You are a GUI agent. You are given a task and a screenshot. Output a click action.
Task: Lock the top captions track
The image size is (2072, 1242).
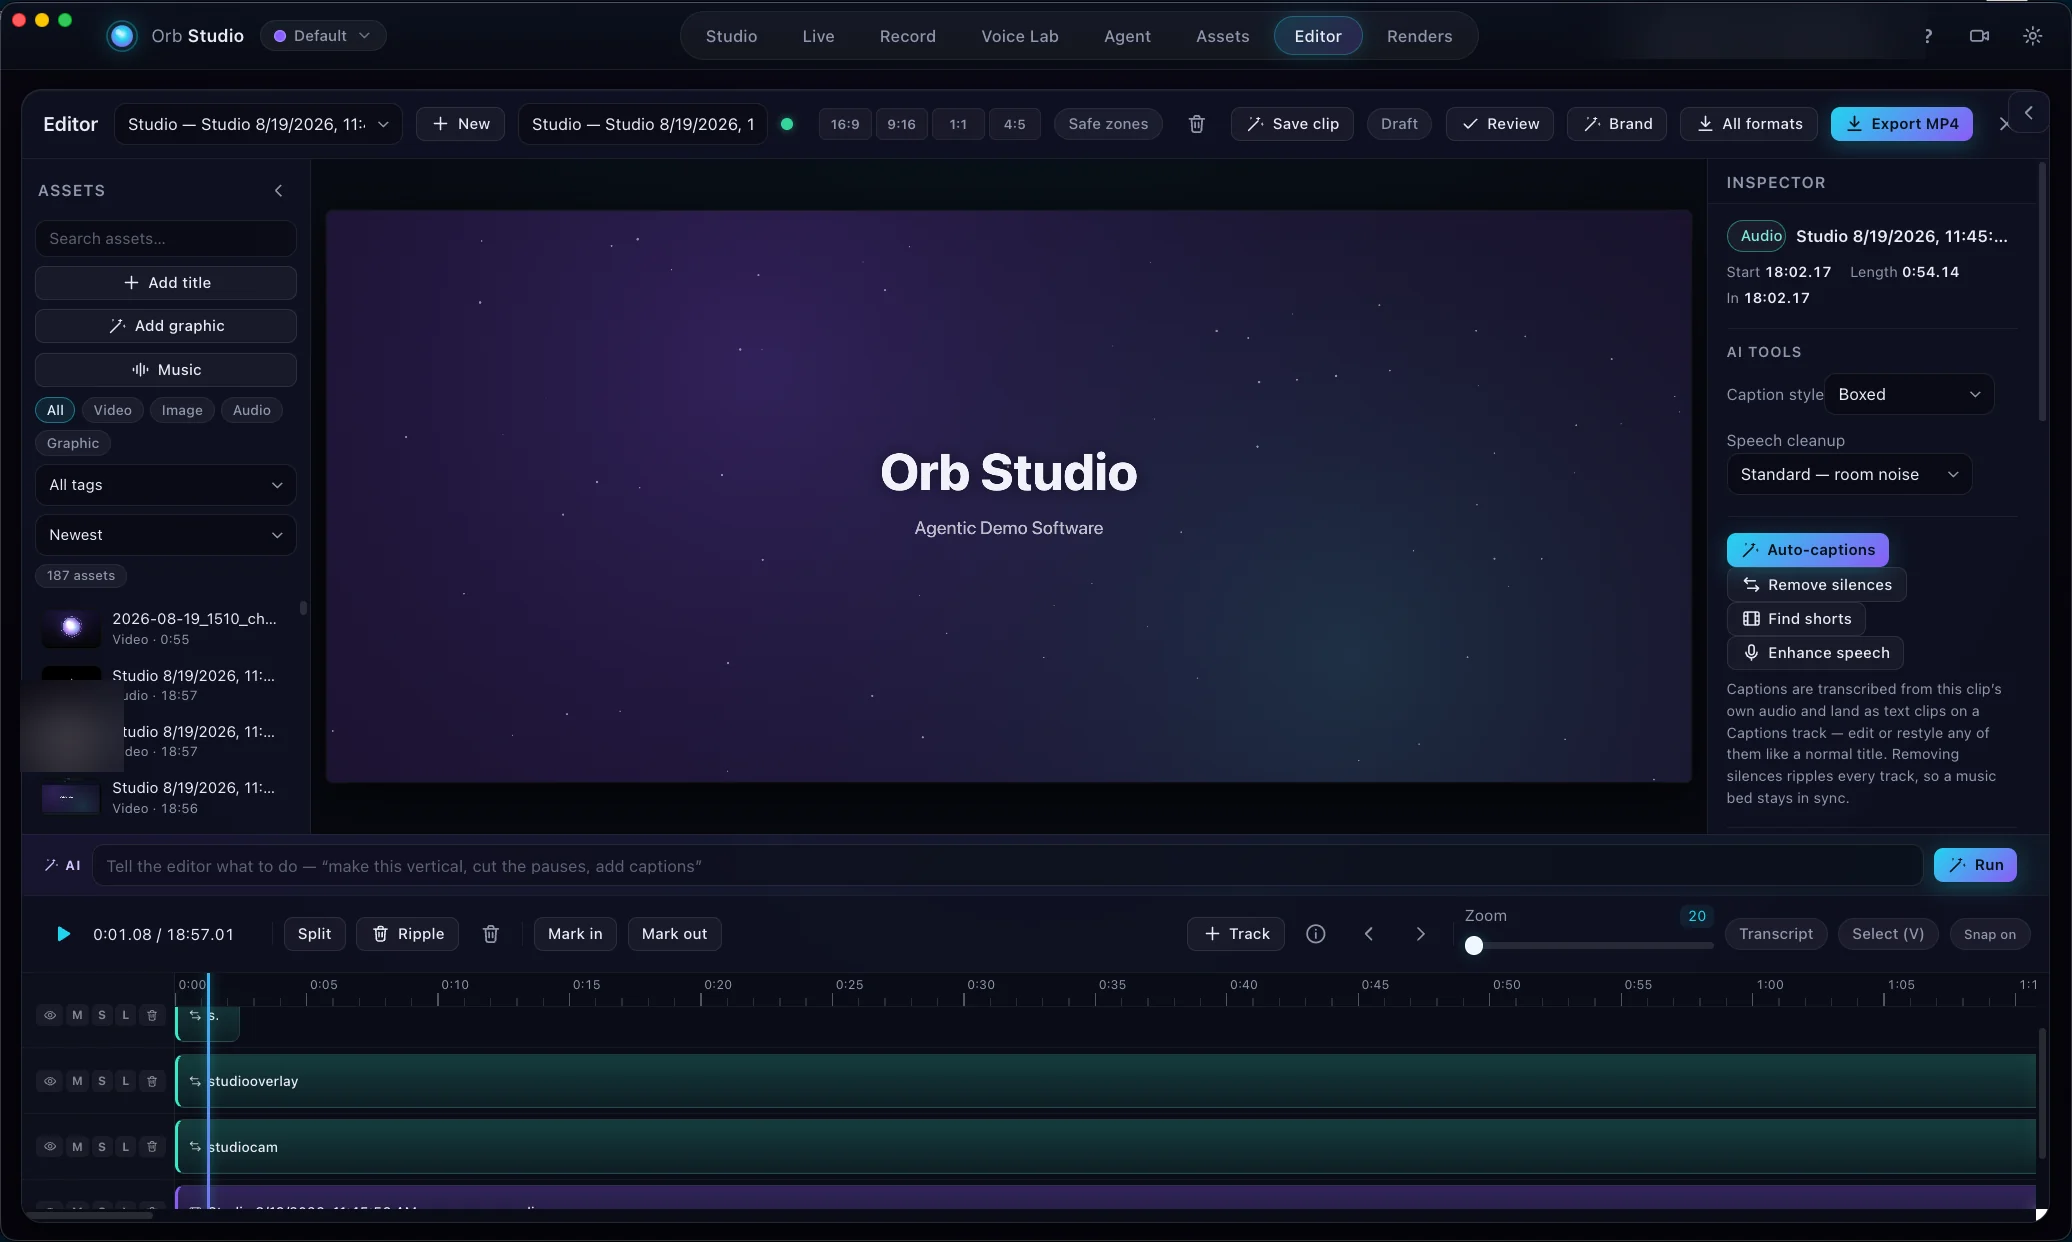tap(125, 1015)
